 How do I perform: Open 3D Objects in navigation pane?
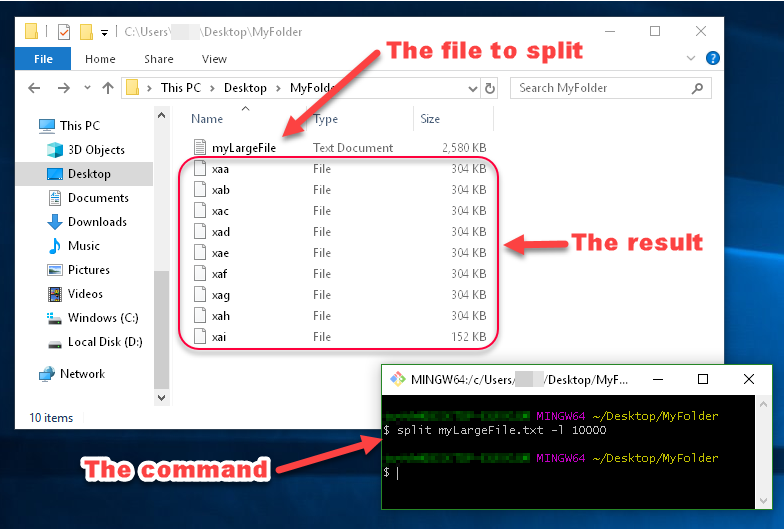point(86,150)
